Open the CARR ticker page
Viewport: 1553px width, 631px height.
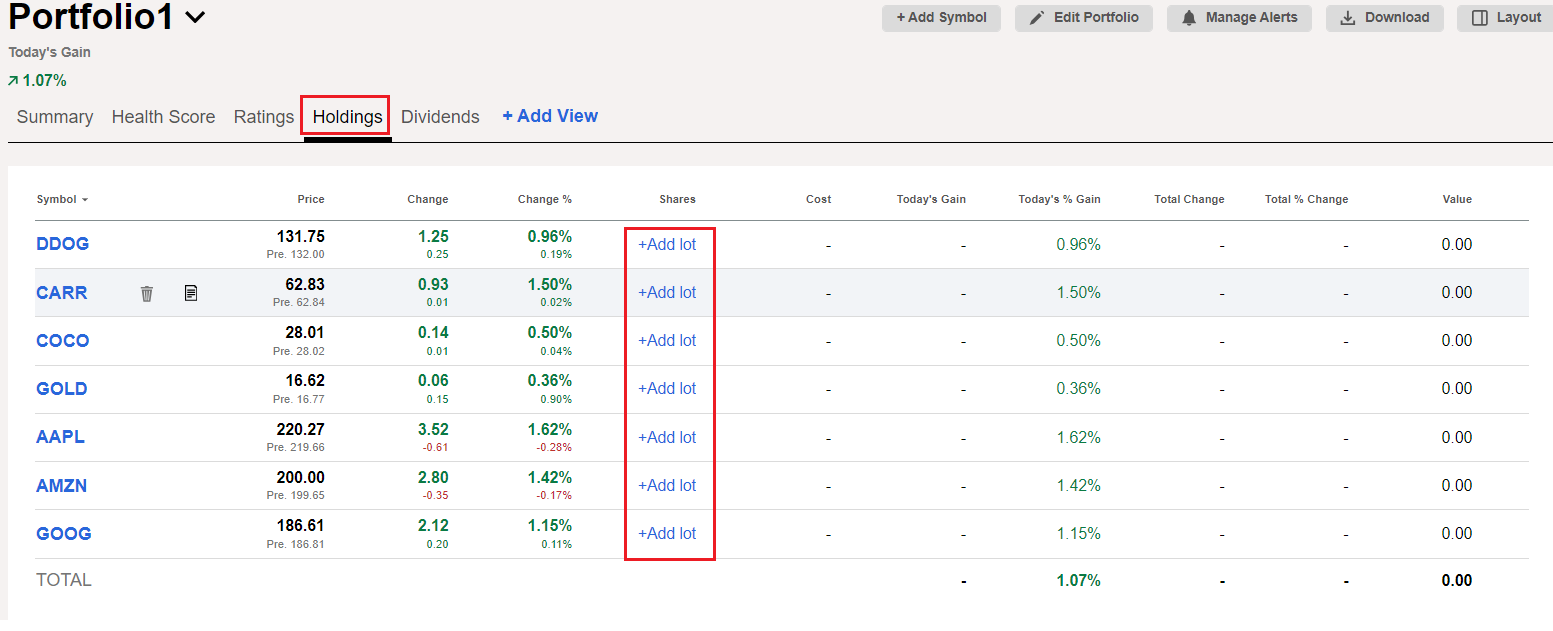point(61,292)
